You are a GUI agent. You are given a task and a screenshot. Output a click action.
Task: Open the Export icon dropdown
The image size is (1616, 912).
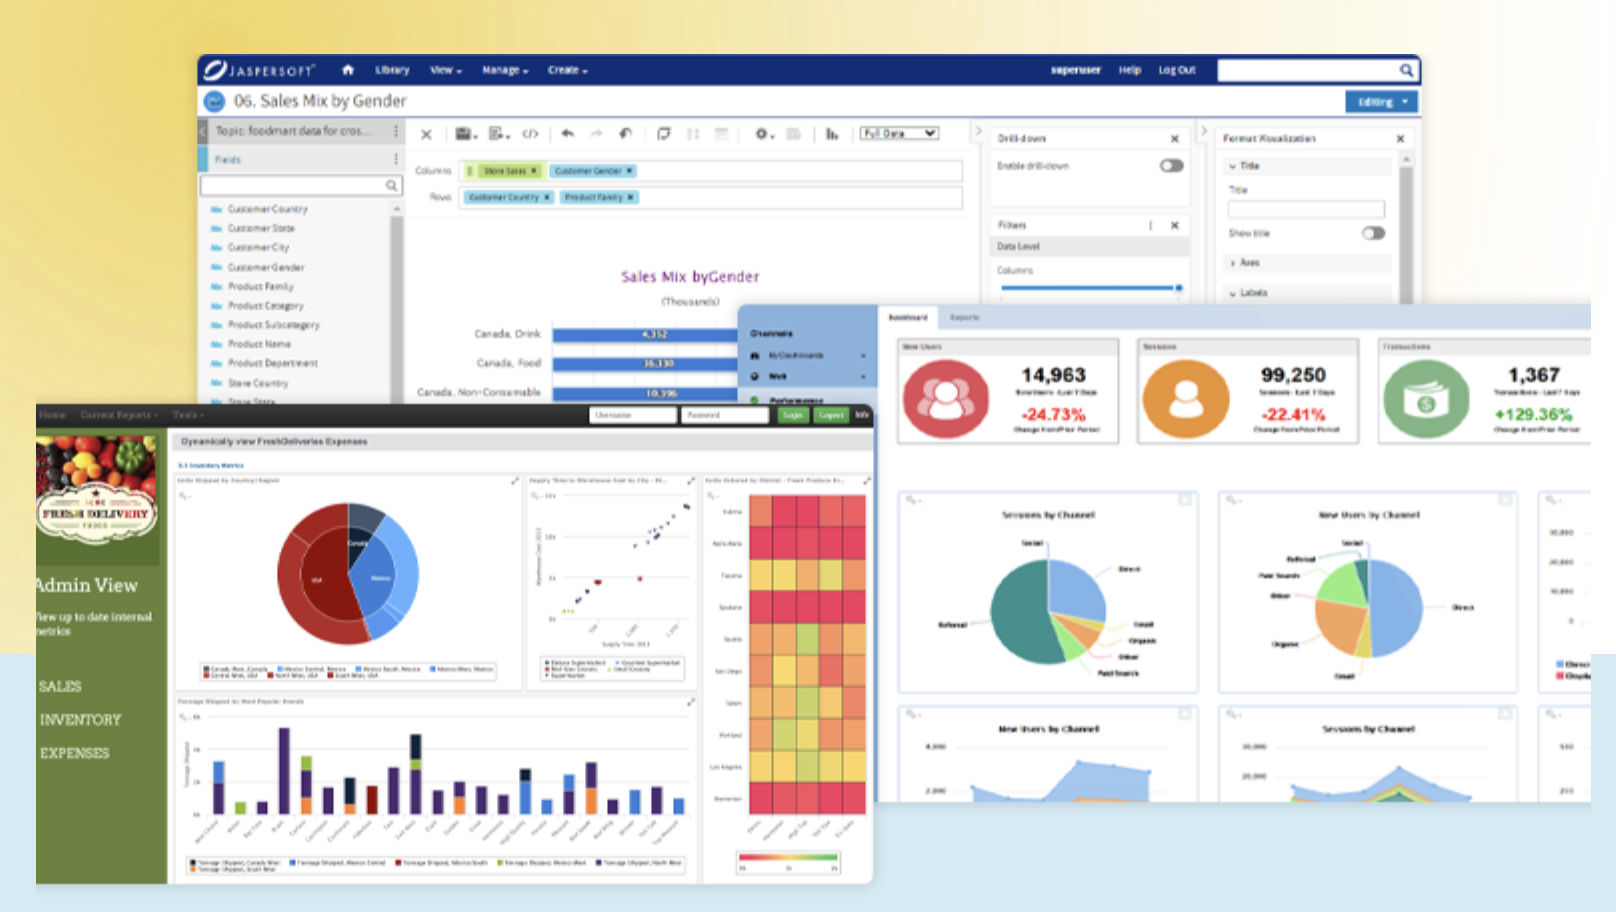point(499,134)
